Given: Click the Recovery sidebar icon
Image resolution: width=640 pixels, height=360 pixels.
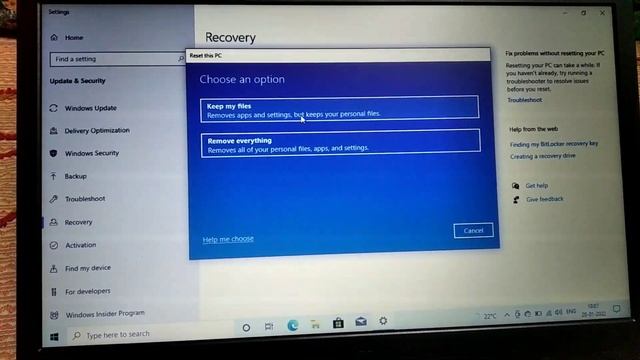Looking at the screenshot, I should 53,222.
